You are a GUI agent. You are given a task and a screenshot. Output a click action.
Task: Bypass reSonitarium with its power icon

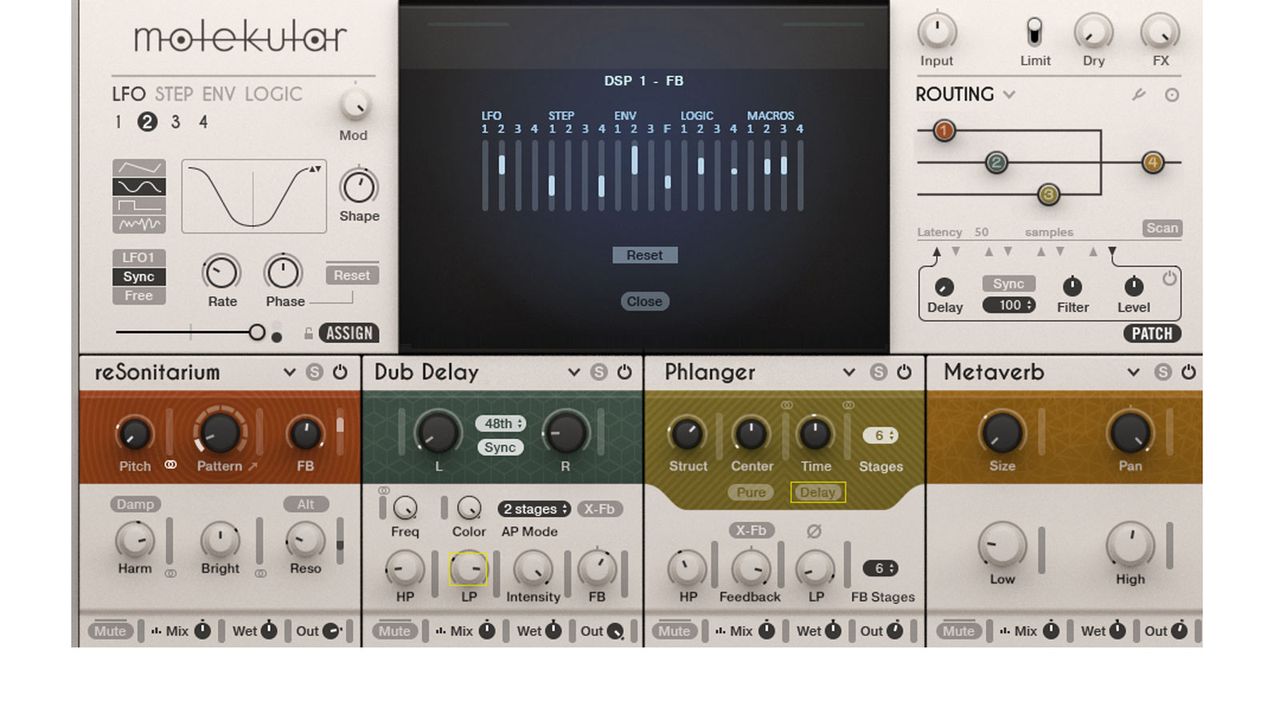[340, 372]
